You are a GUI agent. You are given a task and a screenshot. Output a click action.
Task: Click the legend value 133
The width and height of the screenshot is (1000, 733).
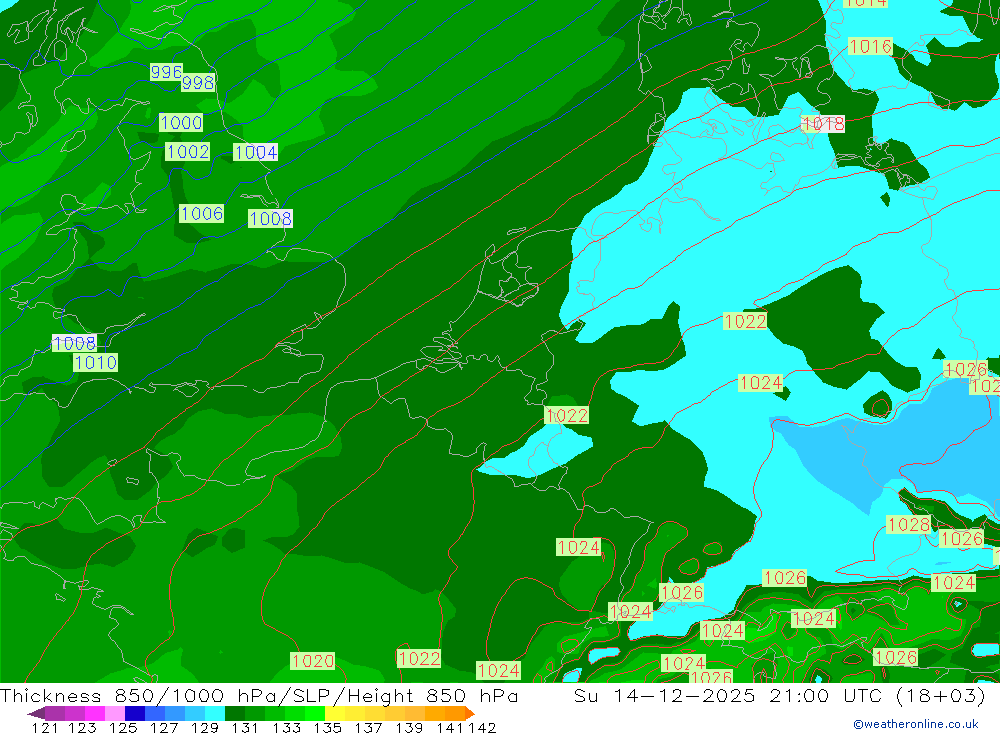[286, 728]
